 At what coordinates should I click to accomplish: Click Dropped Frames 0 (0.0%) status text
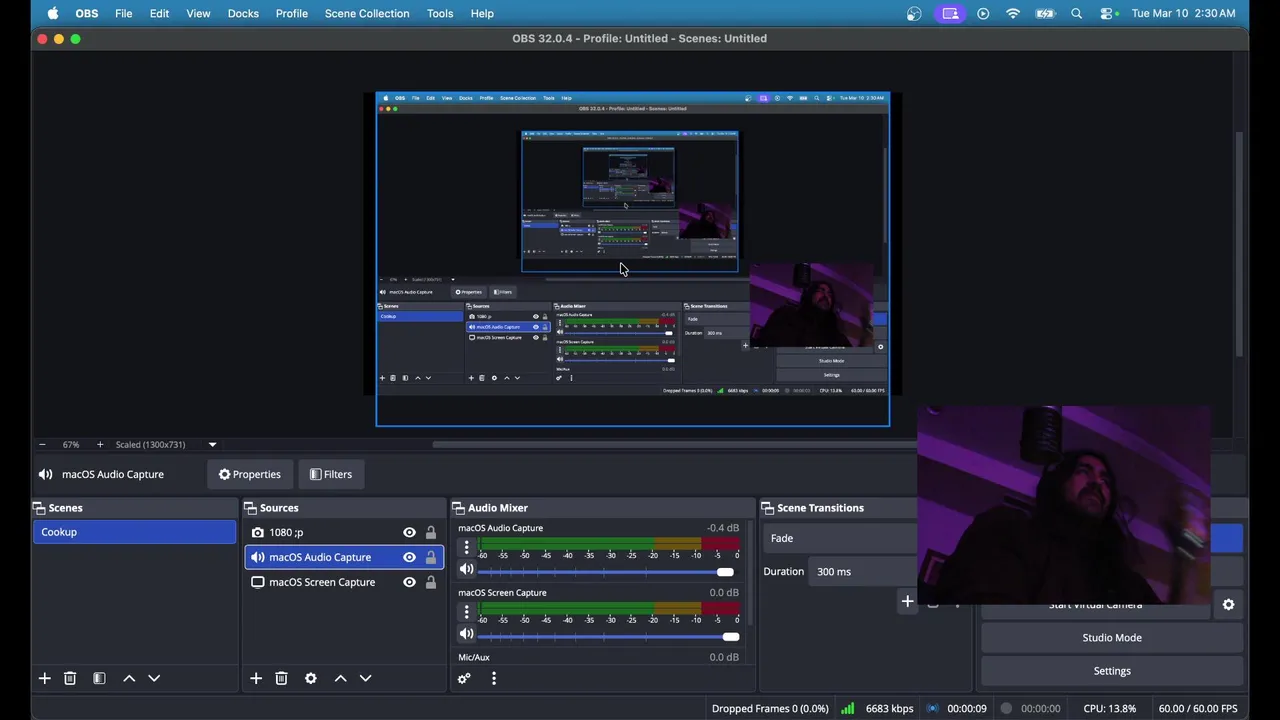pos(770,708)
